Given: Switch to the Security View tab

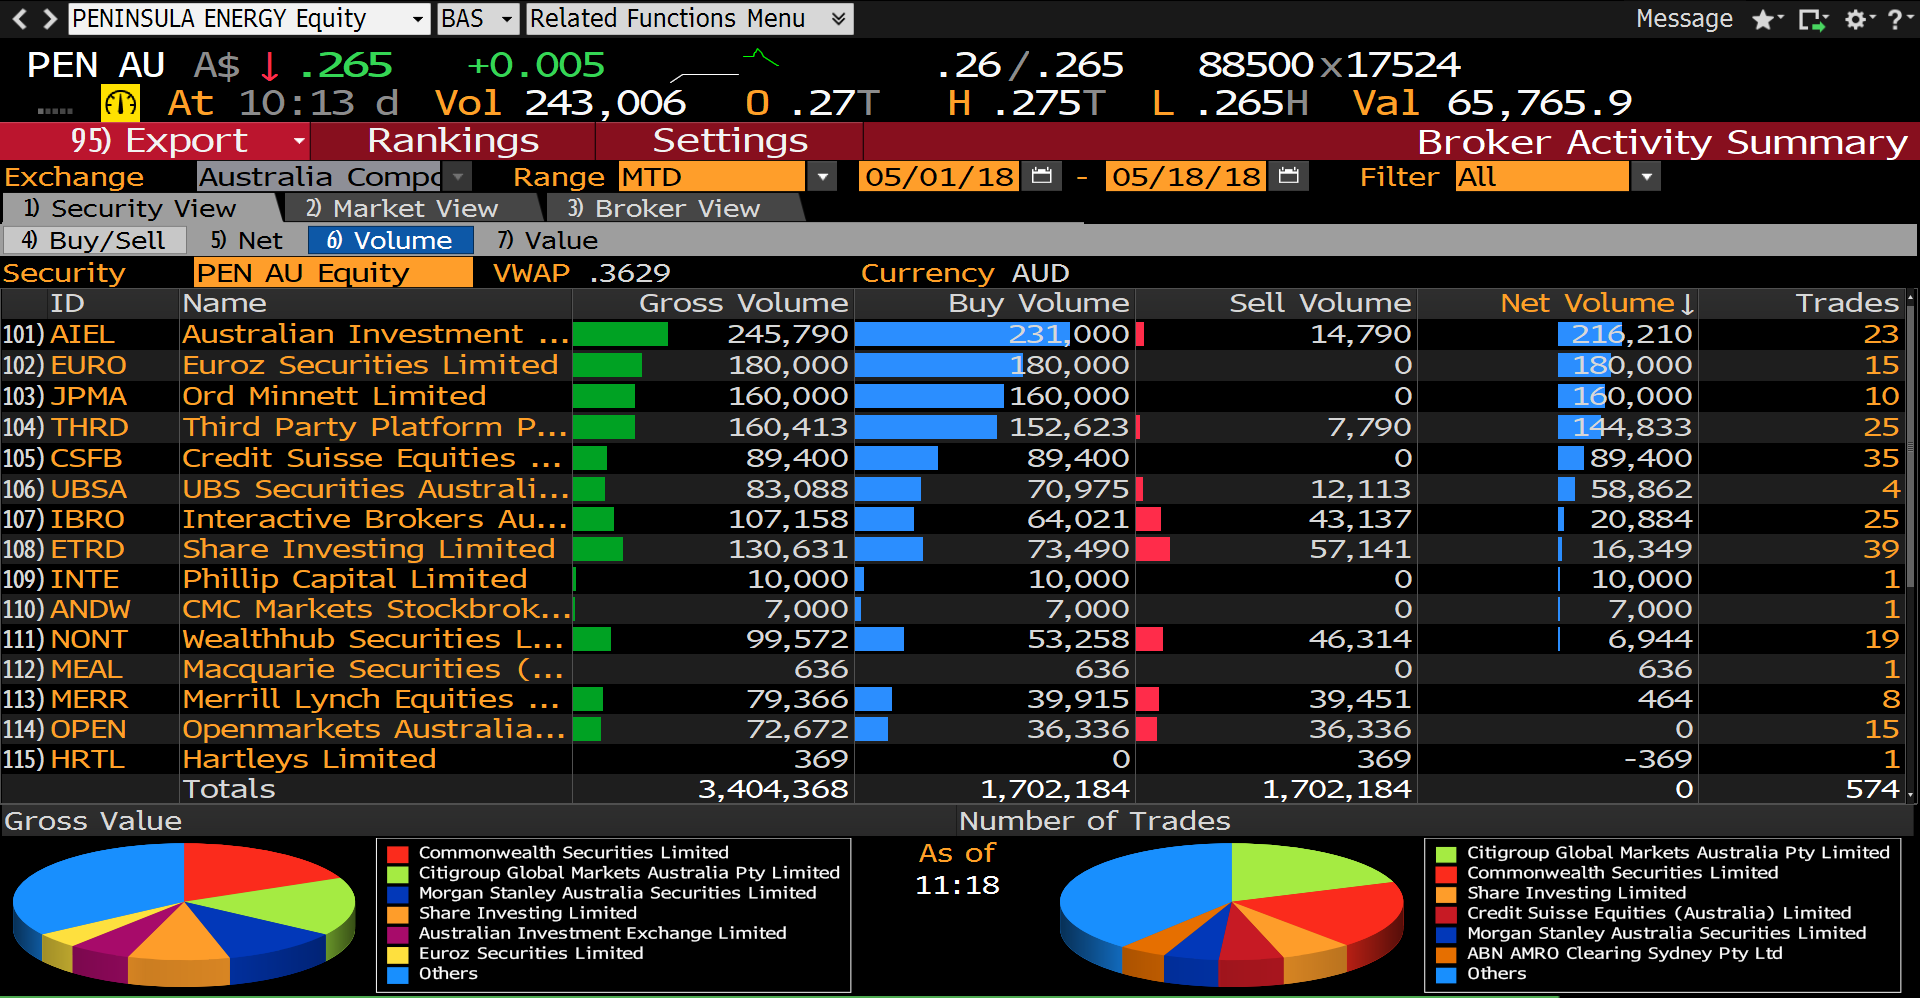Looking at the screenshot, I should pyautogui.click(x=141, y=208).
